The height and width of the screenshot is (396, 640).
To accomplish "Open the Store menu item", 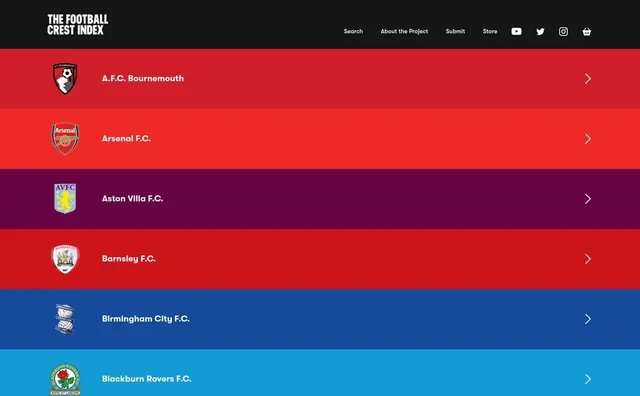I will pyautogui.click(x=490, y=31).
